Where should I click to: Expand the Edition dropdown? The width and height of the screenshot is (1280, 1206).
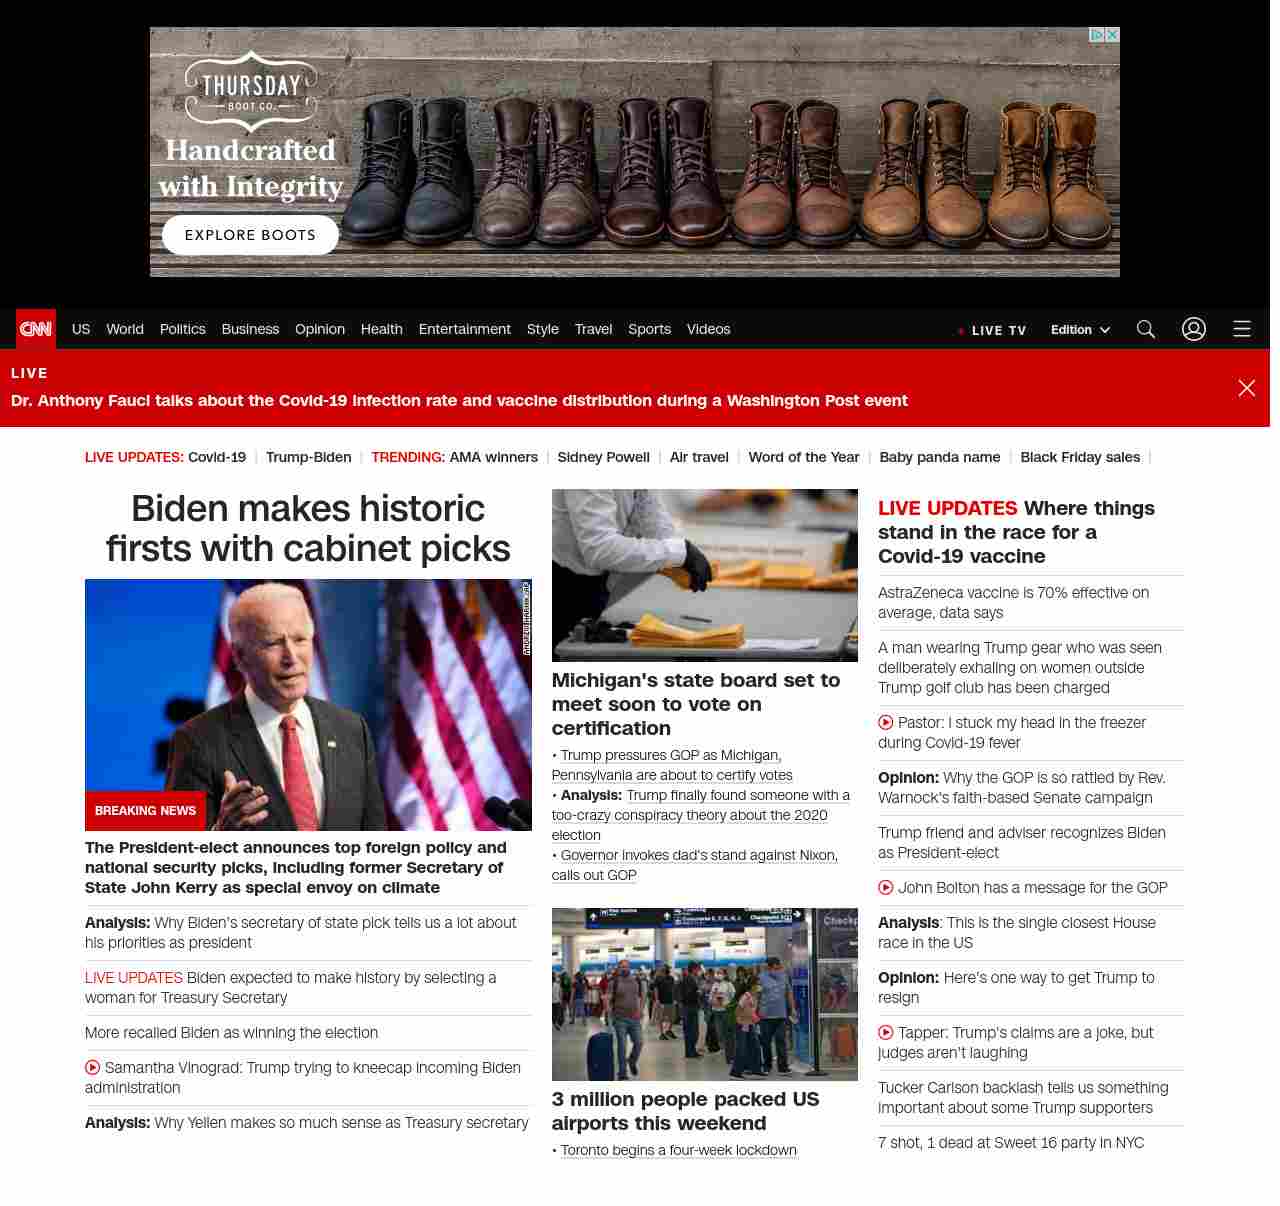1080,330
